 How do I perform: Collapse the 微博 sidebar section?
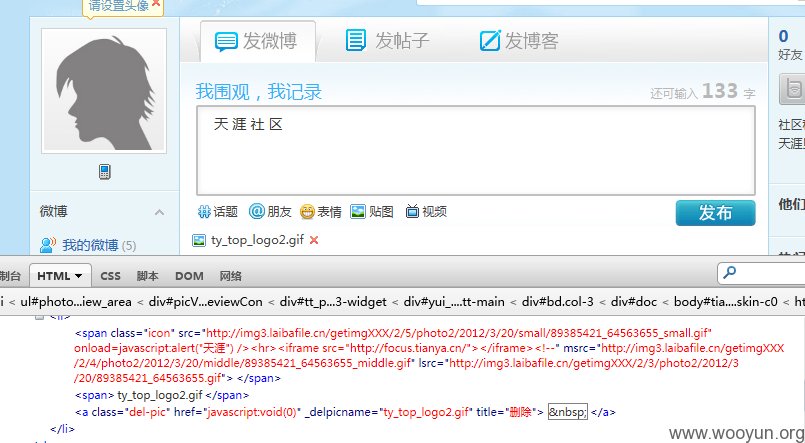pos(160,212)
